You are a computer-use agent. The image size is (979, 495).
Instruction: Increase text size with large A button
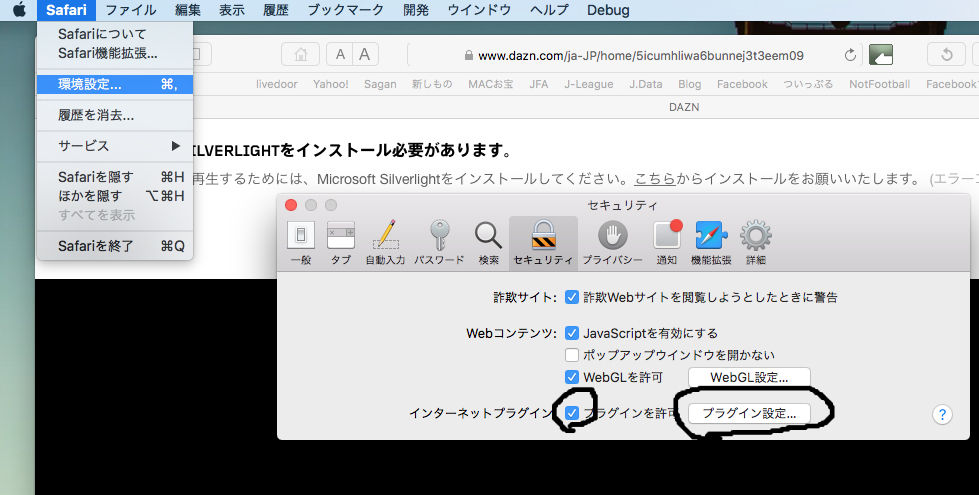[365, 54]
